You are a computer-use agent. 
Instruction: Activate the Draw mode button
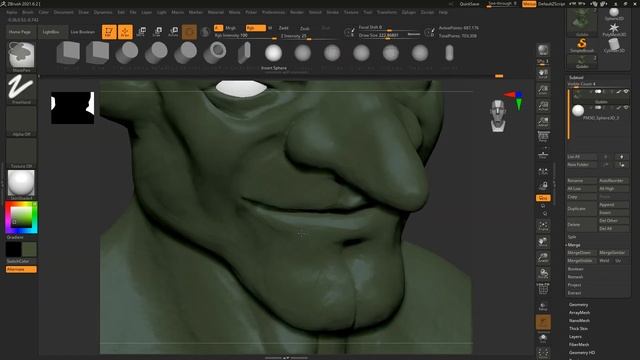tap(125, 32)
